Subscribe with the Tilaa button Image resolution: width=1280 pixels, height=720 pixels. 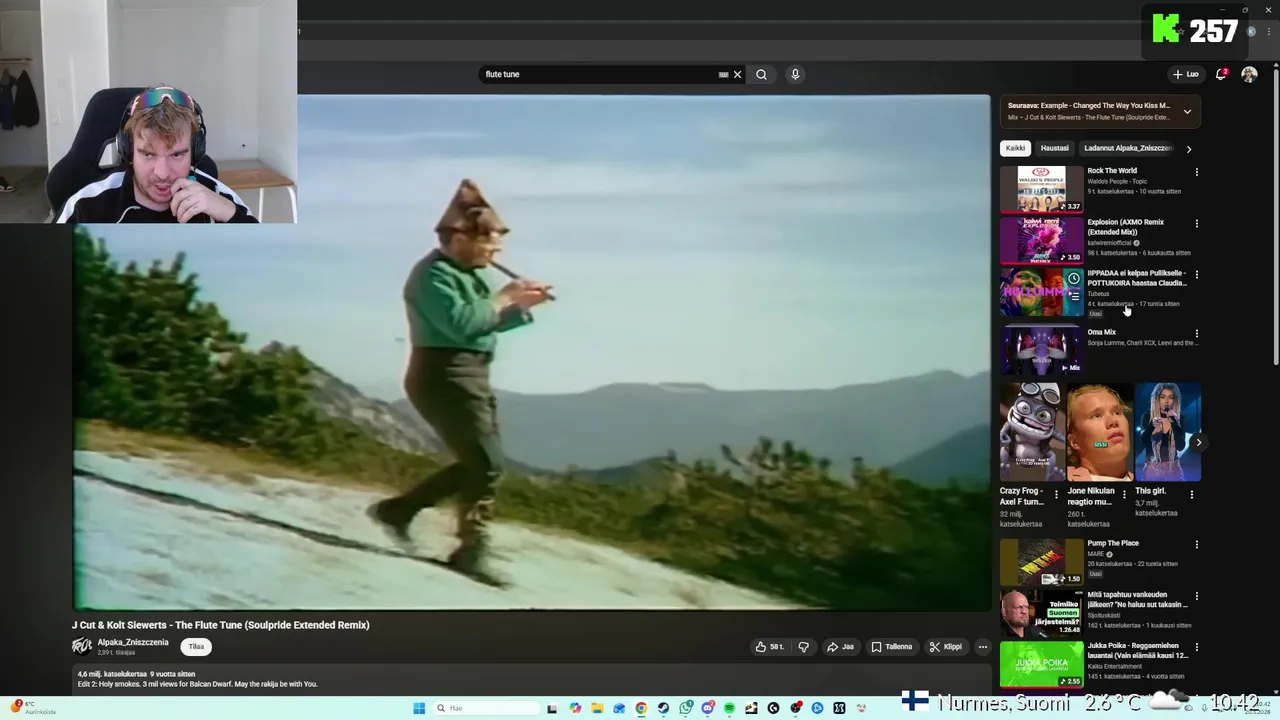coord(196,647)
